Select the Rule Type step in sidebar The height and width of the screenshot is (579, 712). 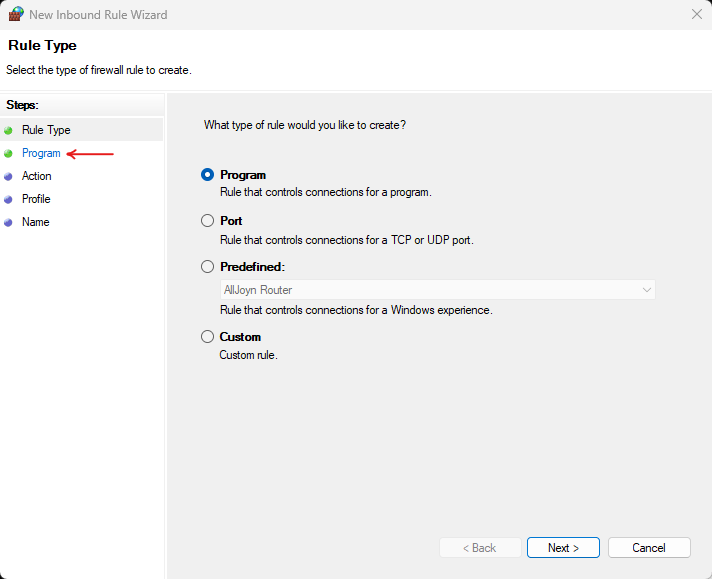click(x=46, y=130)
